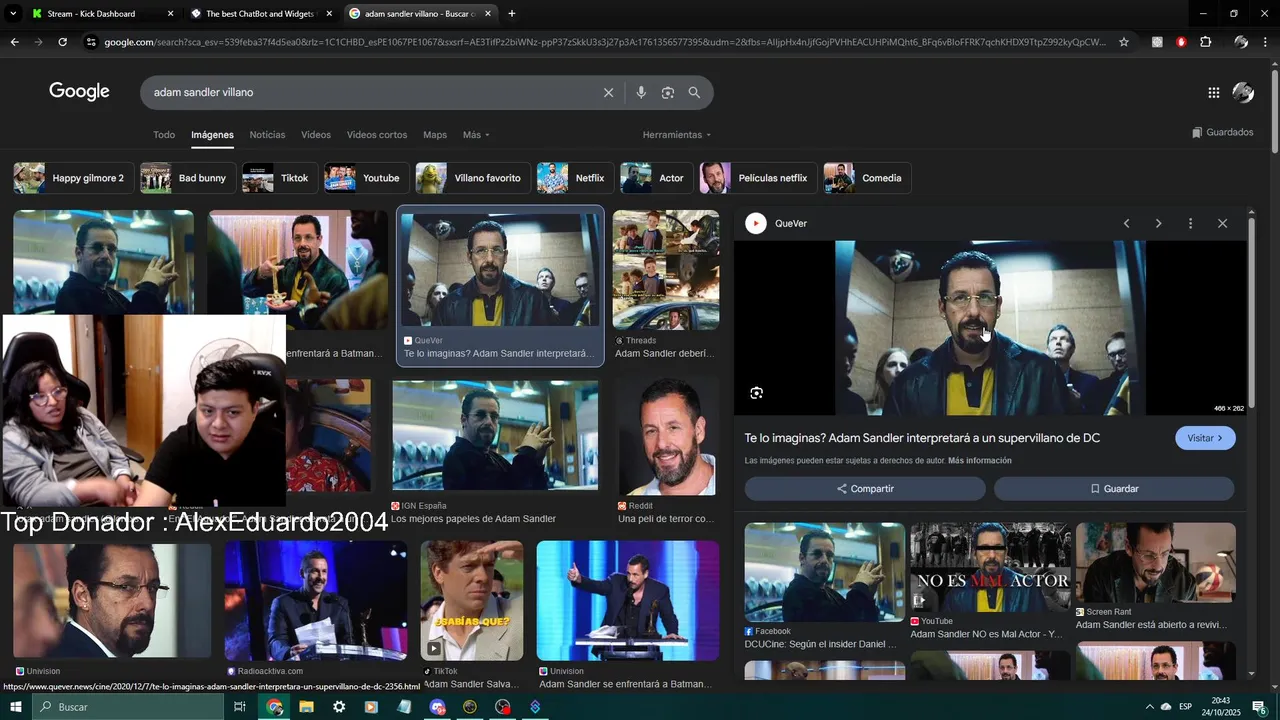Show previous image in preview panel

(1126, 223)
